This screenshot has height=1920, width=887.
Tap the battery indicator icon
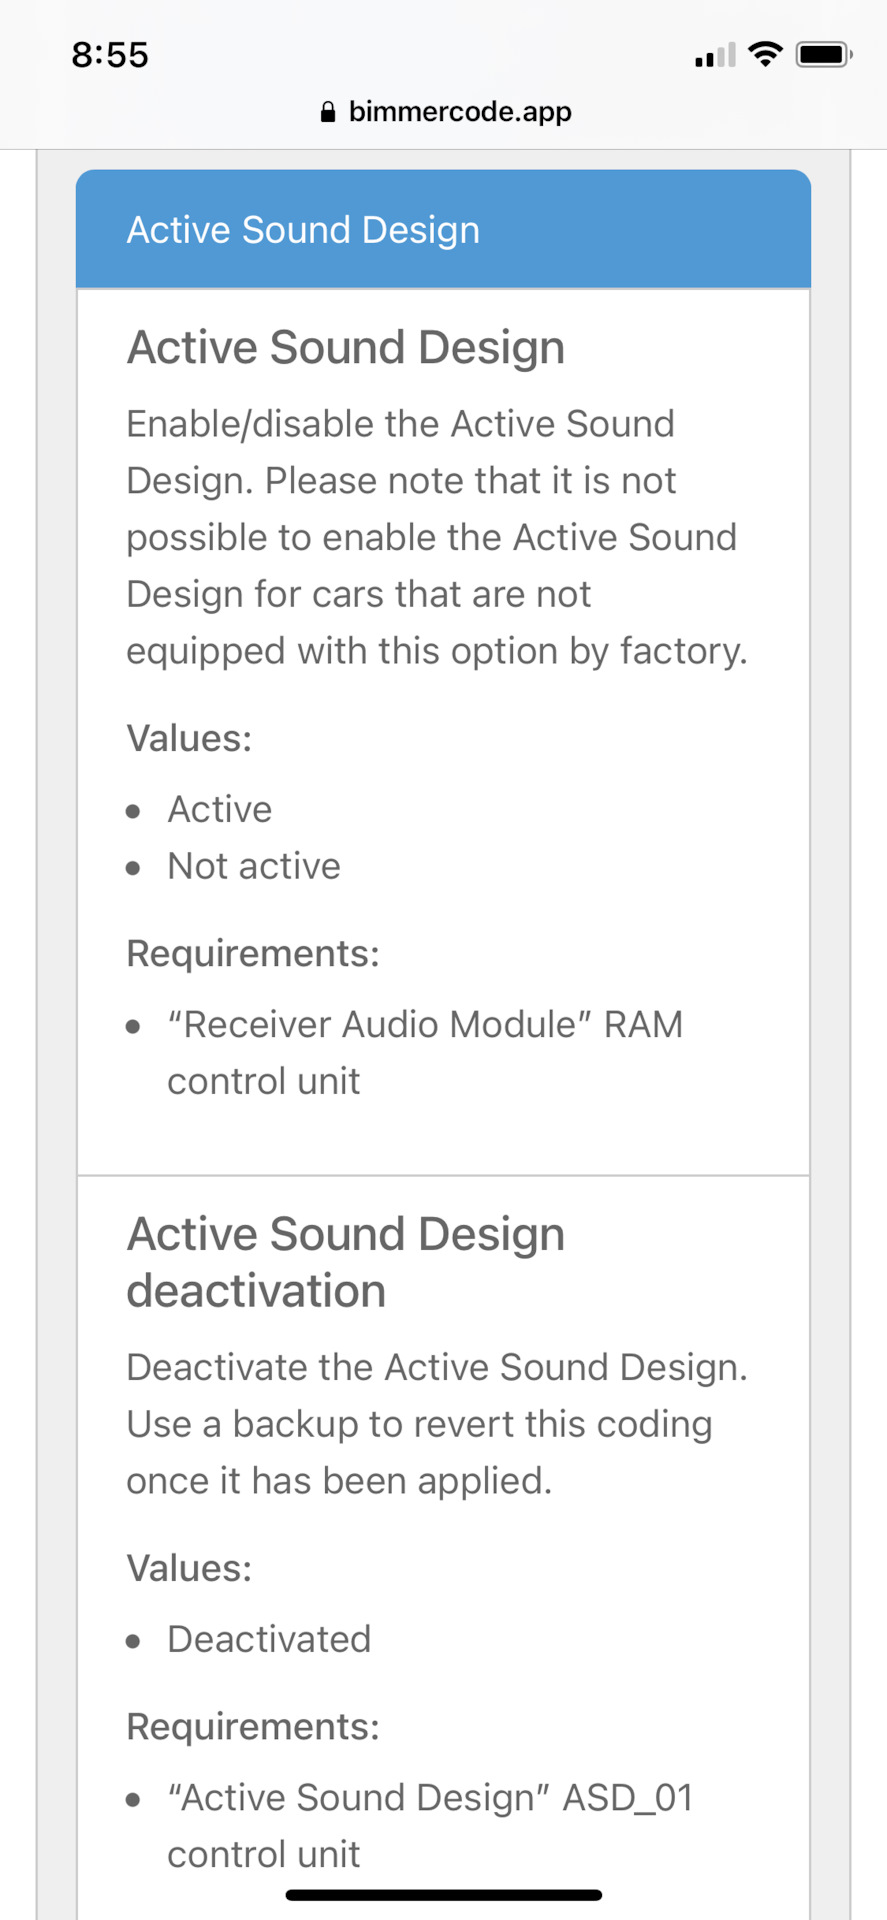coord(823,54)
